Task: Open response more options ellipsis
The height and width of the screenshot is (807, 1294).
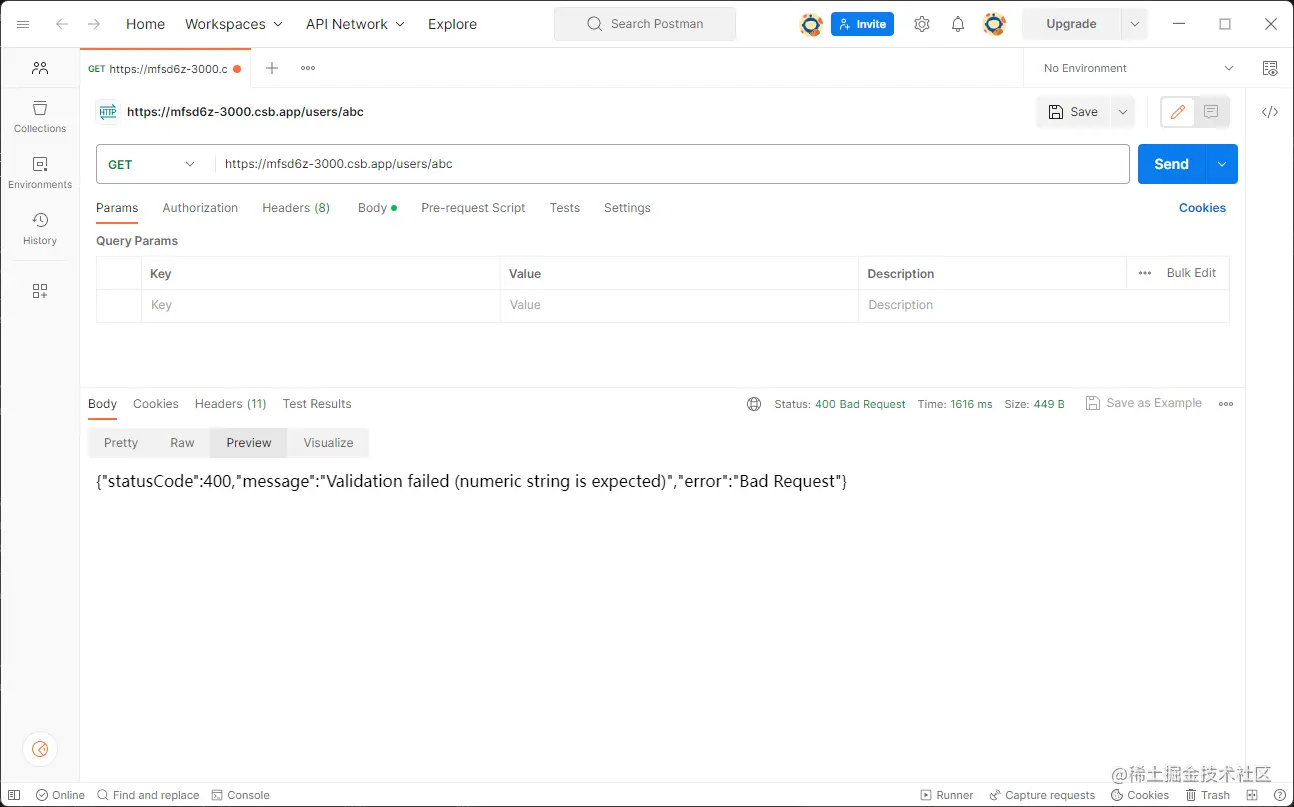Action: pos(1226,404)
